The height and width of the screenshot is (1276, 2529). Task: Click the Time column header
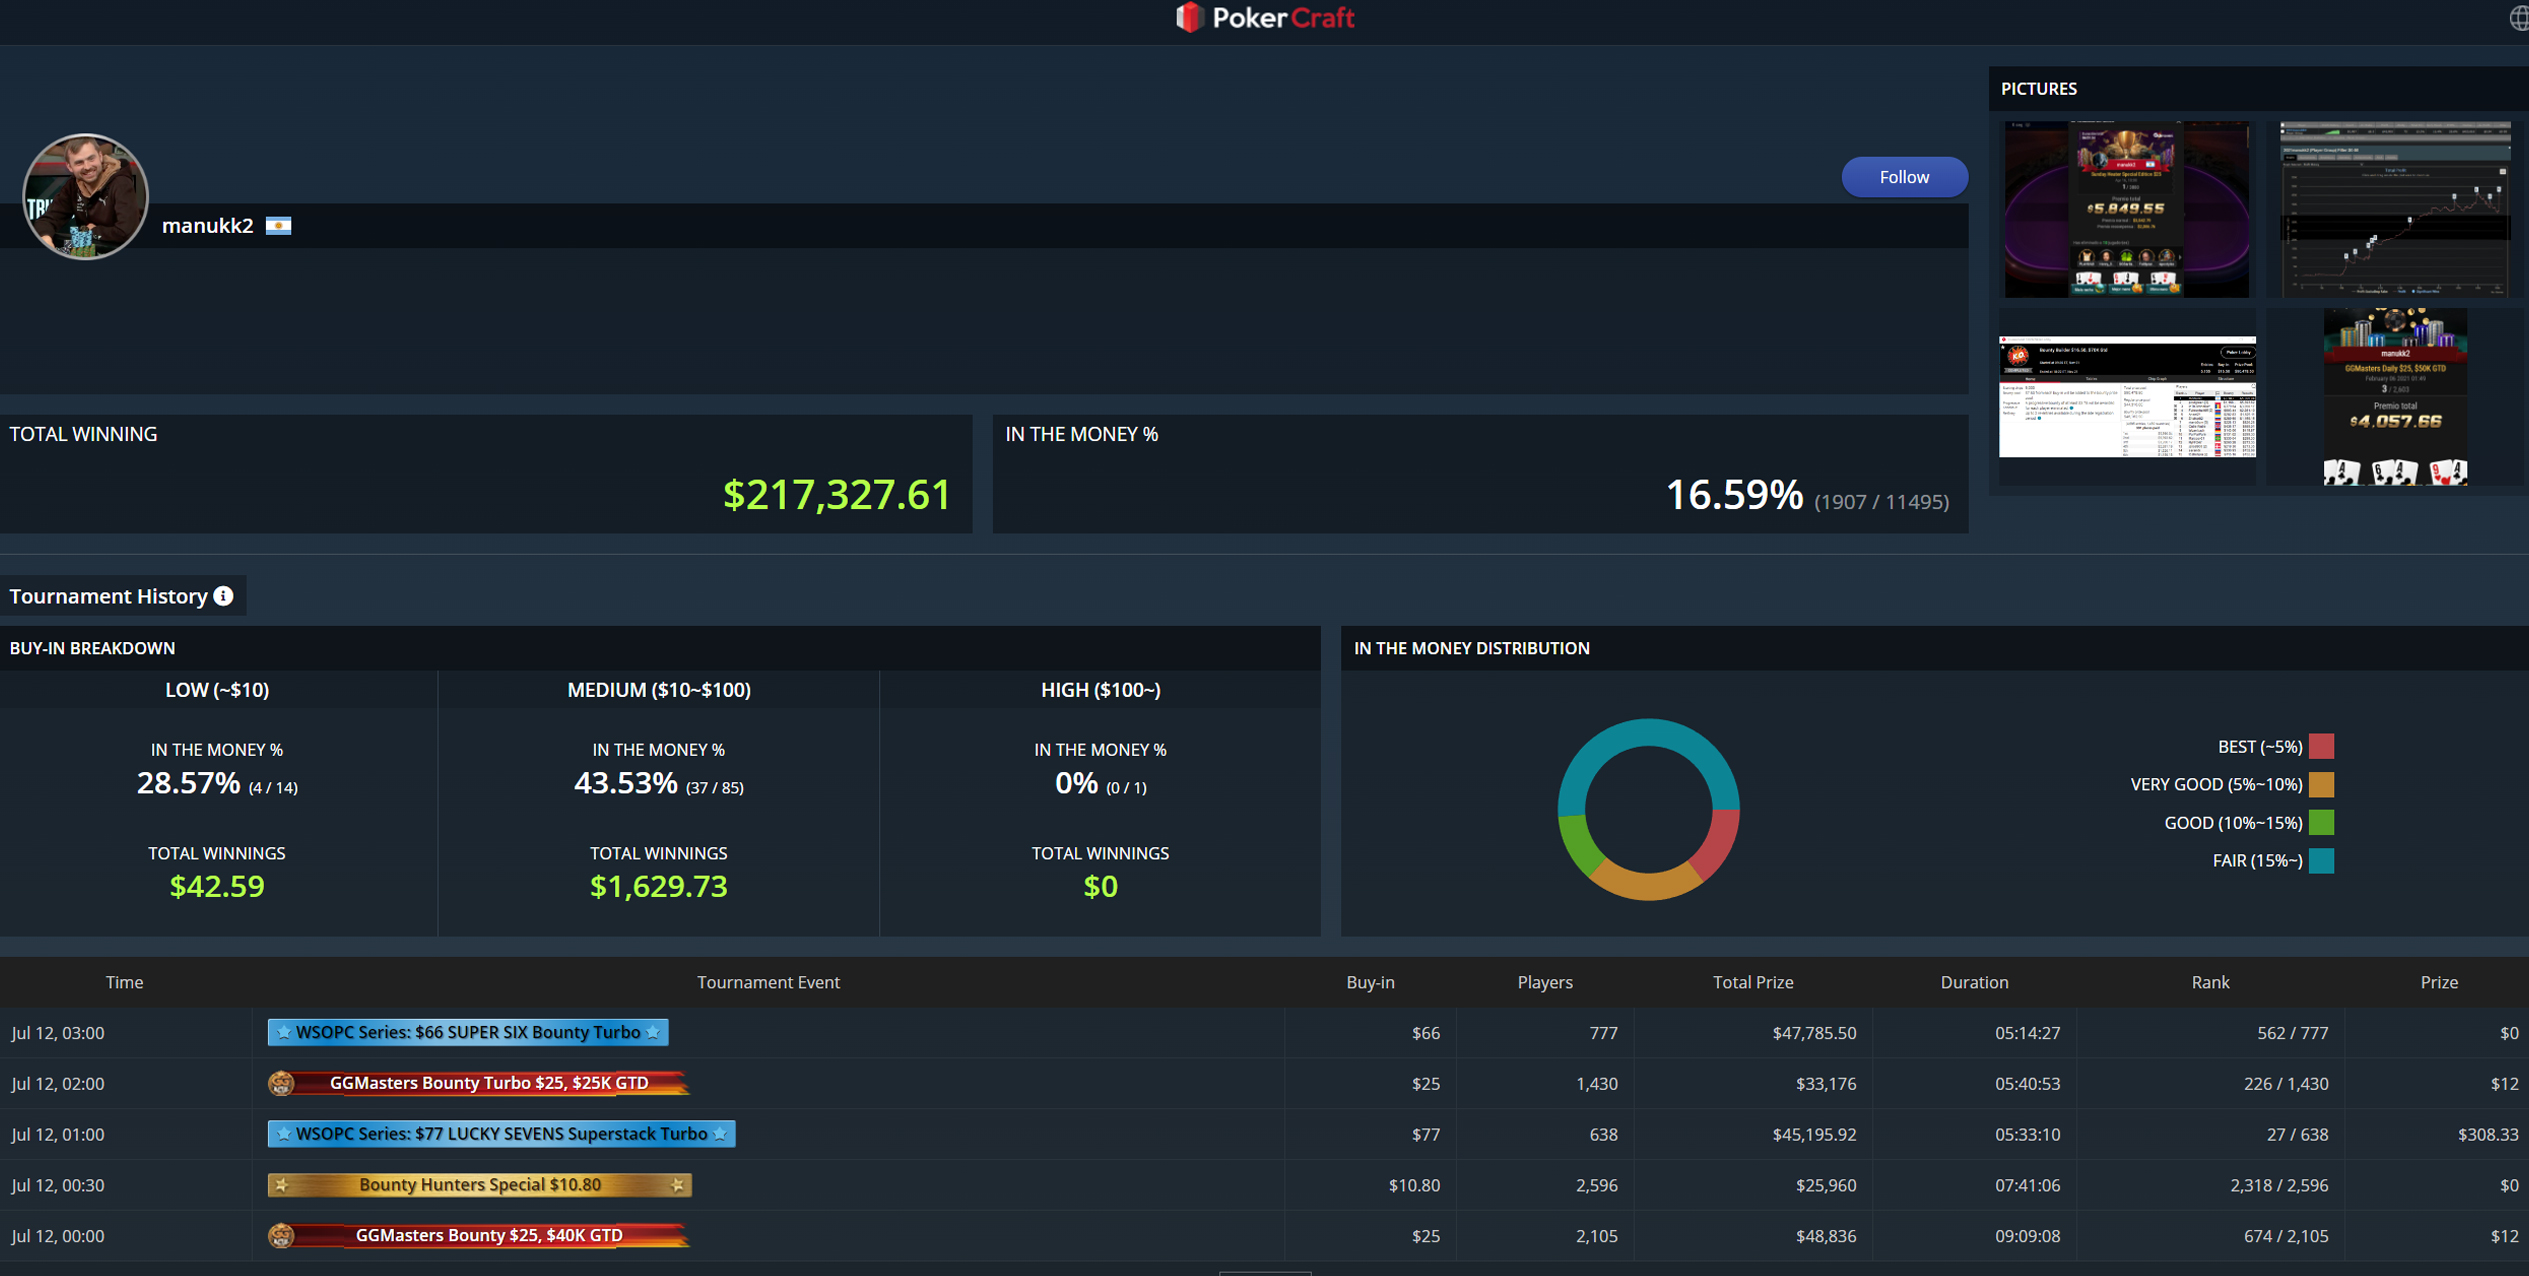pyautogui.click(x=125, y=982)
